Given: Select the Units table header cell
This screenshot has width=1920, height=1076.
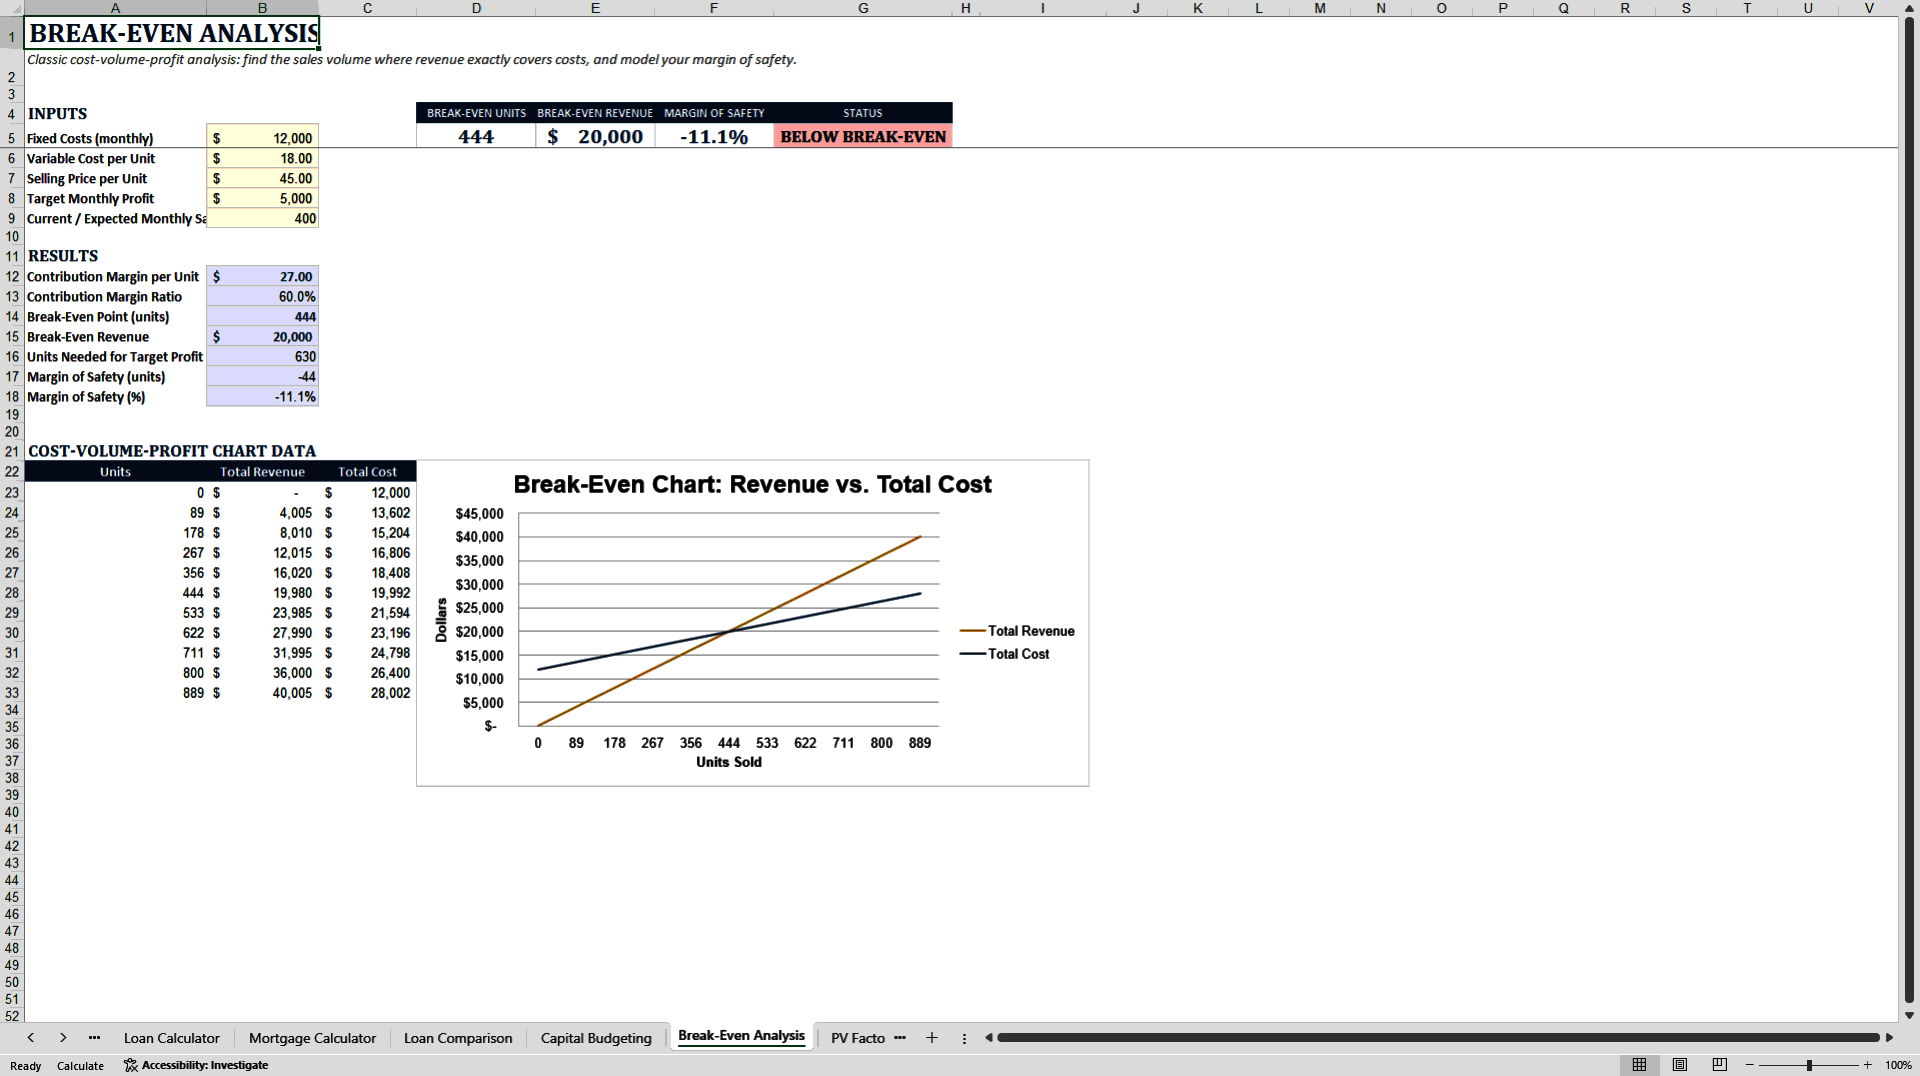Looking at the screenshot, I should (115, 472).
